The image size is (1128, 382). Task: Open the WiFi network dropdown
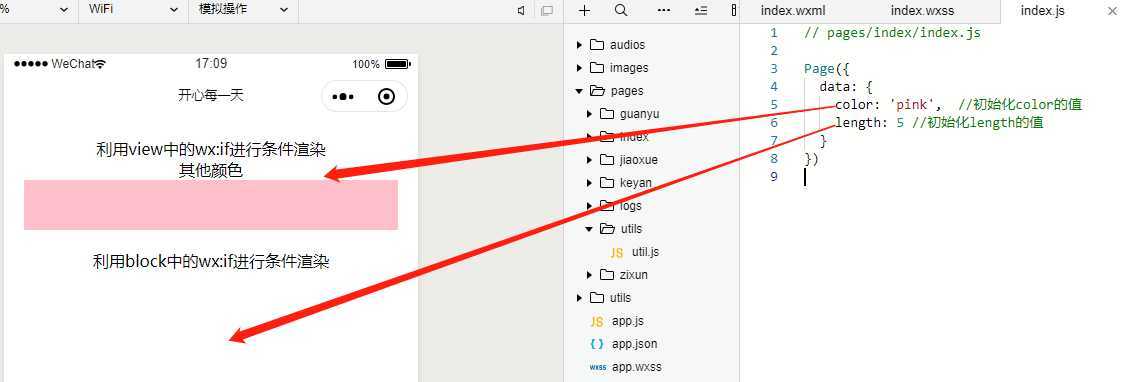pos(132,10)
